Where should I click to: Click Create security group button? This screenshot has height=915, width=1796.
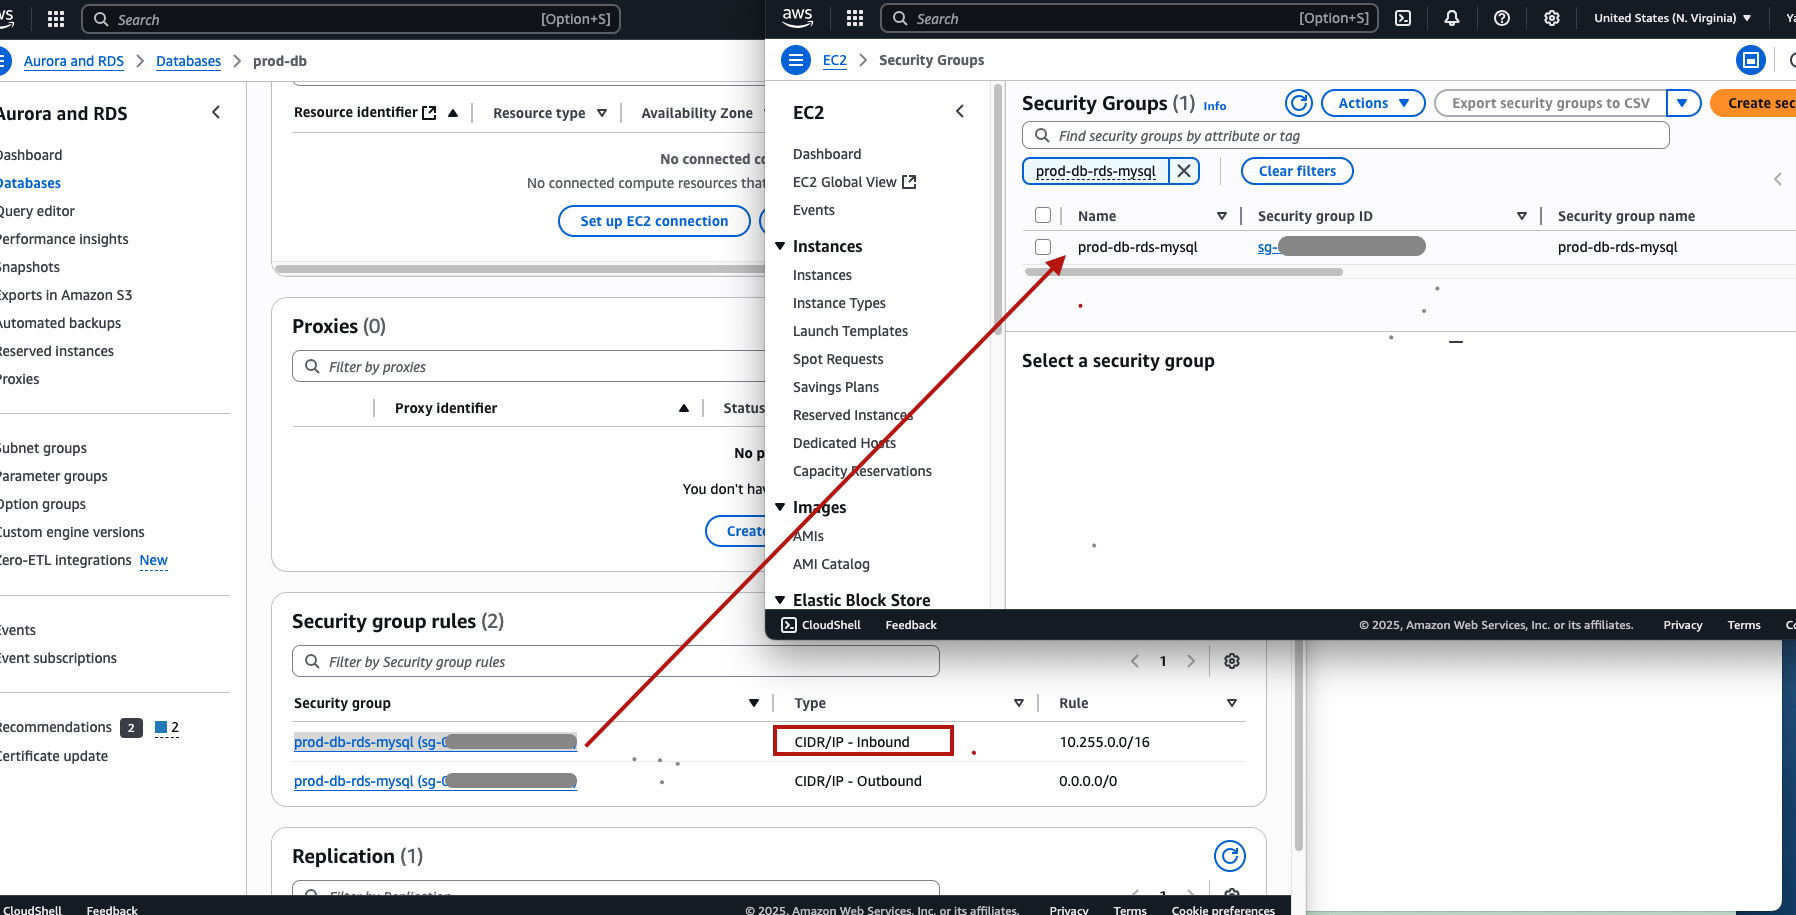[x=1753, y=103]
